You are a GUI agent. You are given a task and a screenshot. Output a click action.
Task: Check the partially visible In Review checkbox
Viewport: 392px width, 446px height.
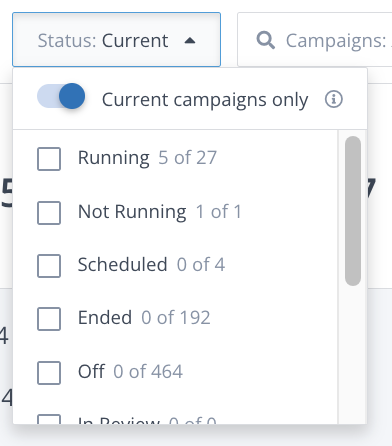click(49, 419)
